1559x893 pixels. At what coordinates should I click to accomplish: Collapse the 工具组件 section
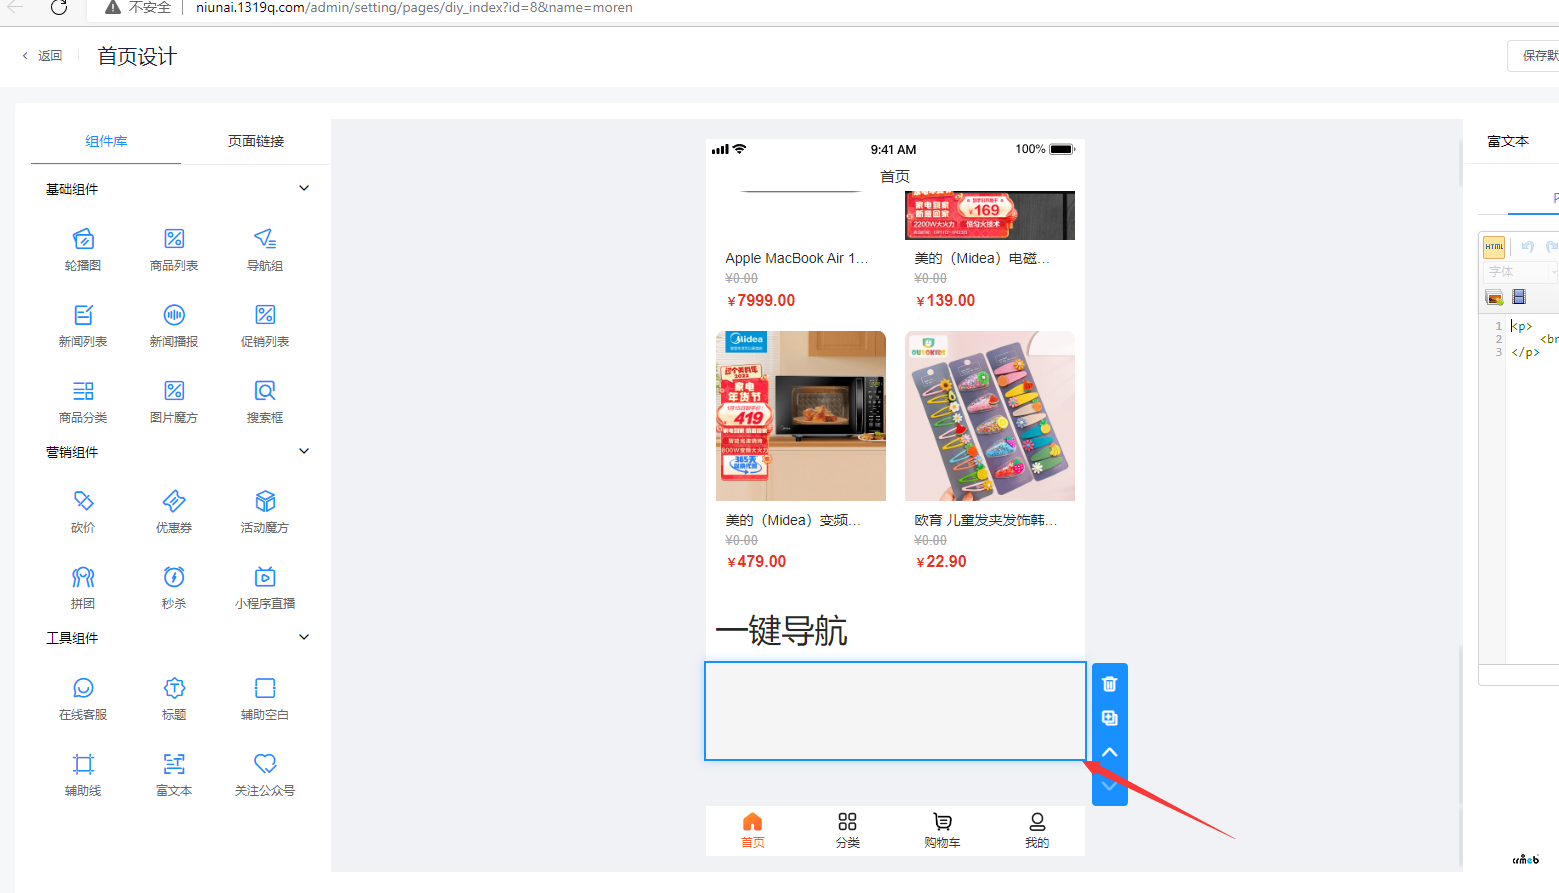click(304, 637)
